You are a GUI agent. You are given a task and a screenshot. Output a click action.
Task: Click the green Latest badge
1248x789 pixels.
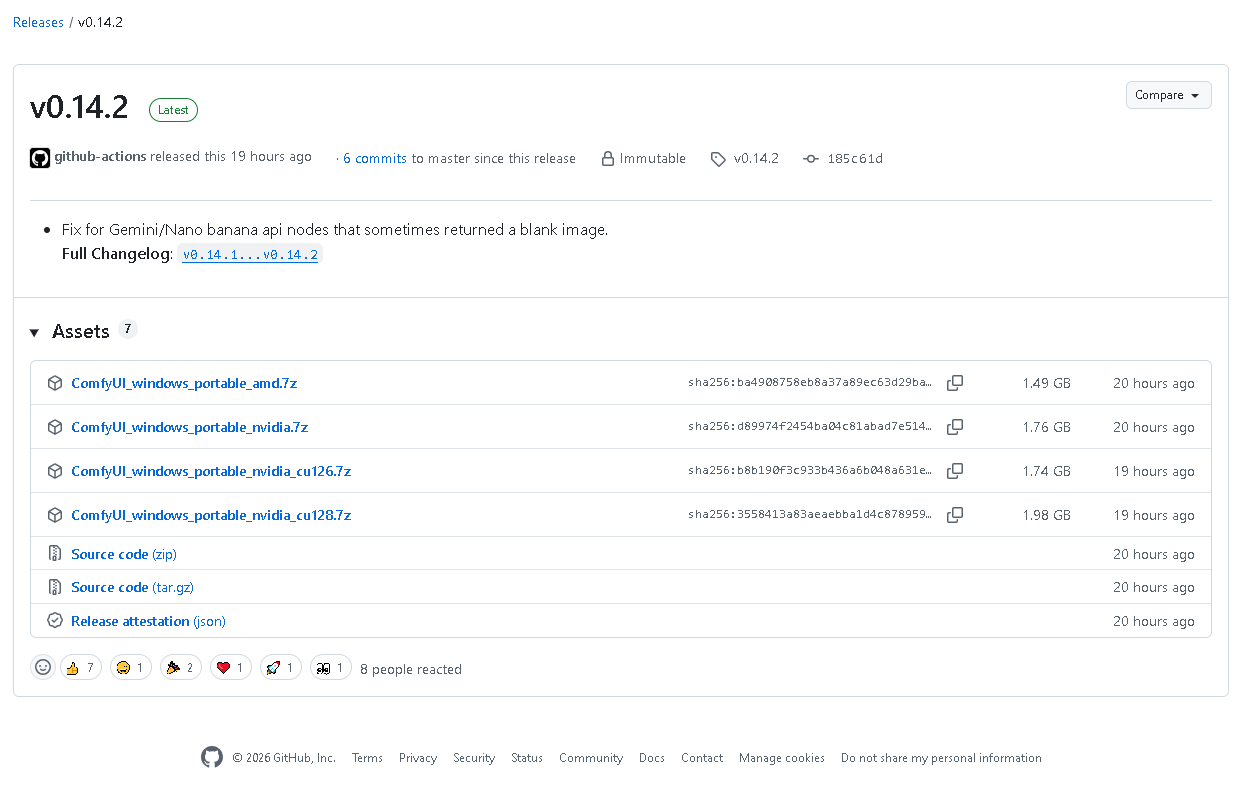(173, 110)
